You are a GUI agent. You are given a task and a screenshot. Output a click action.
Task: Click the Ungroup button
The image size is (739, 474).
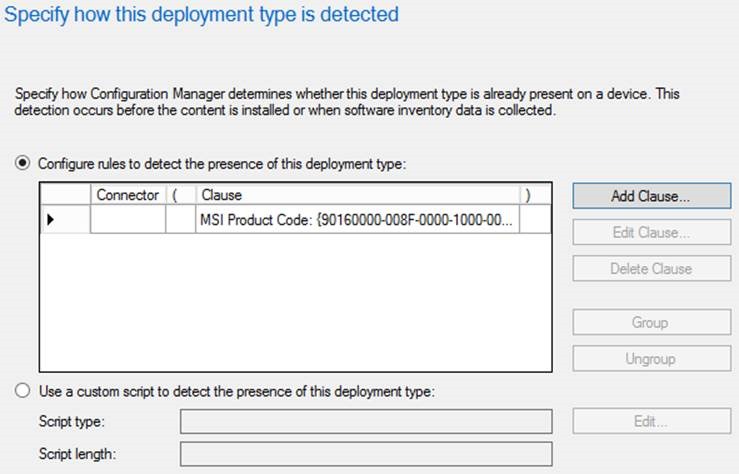pos(652,359)
